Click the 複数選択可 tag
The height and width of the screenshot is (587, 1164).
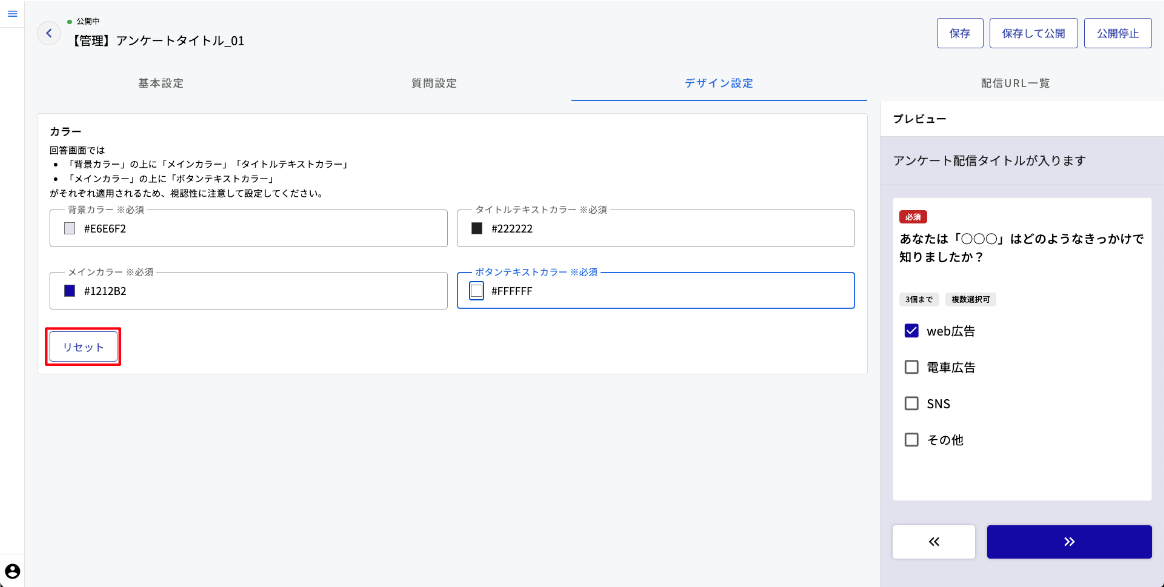(x=971, y=300)
